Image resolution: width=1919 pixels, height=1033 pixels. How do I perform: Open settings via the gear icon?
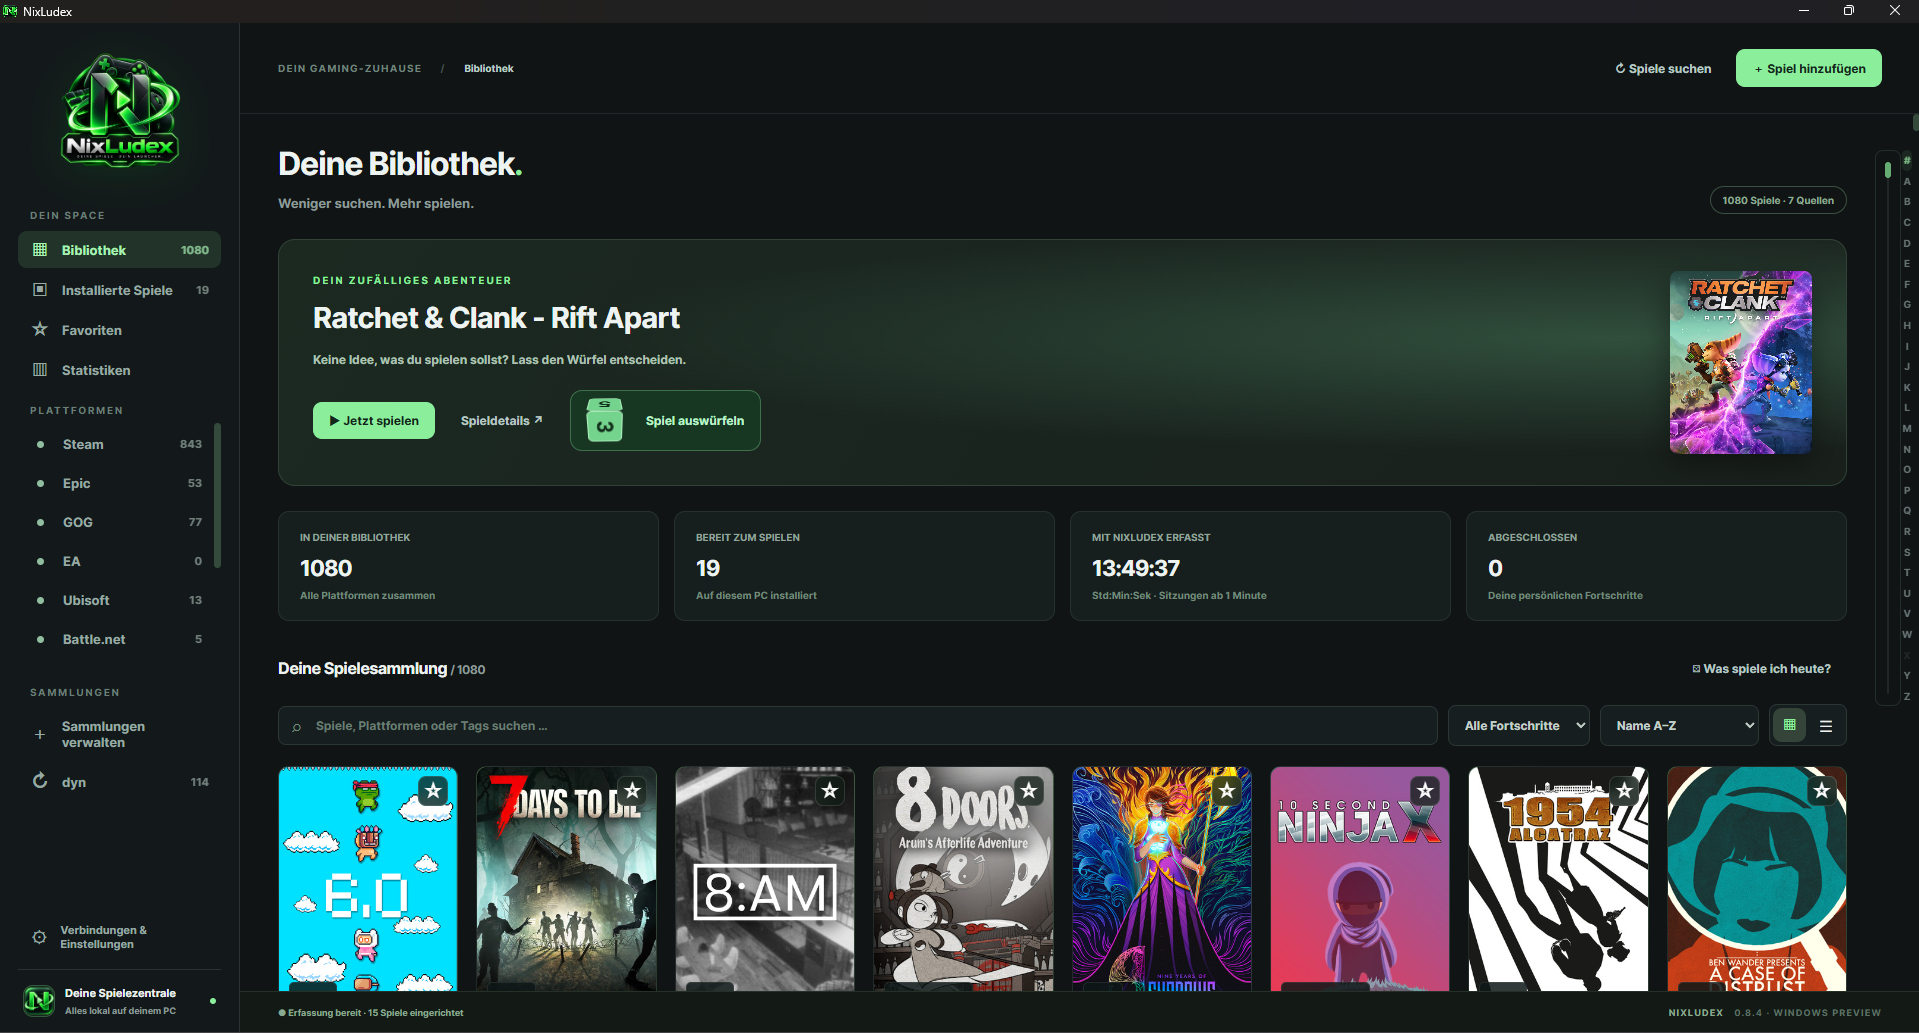39,937
